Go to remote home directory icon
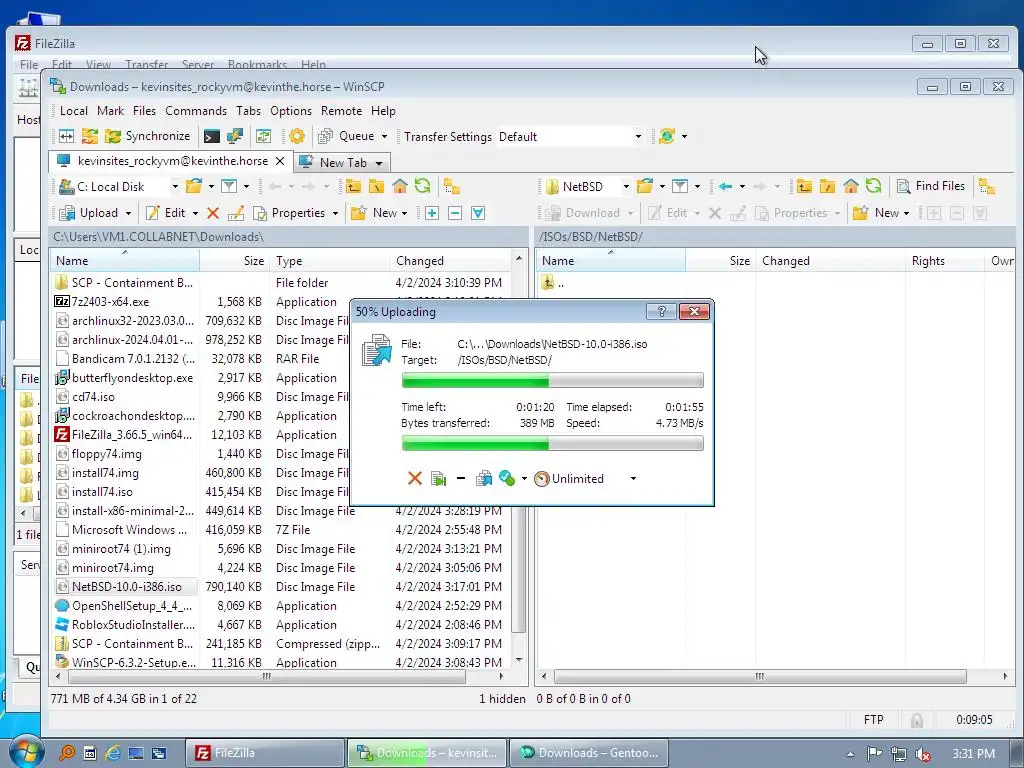Image resolution: width=1024 pixels, height=768 pixels. [850, 186]
